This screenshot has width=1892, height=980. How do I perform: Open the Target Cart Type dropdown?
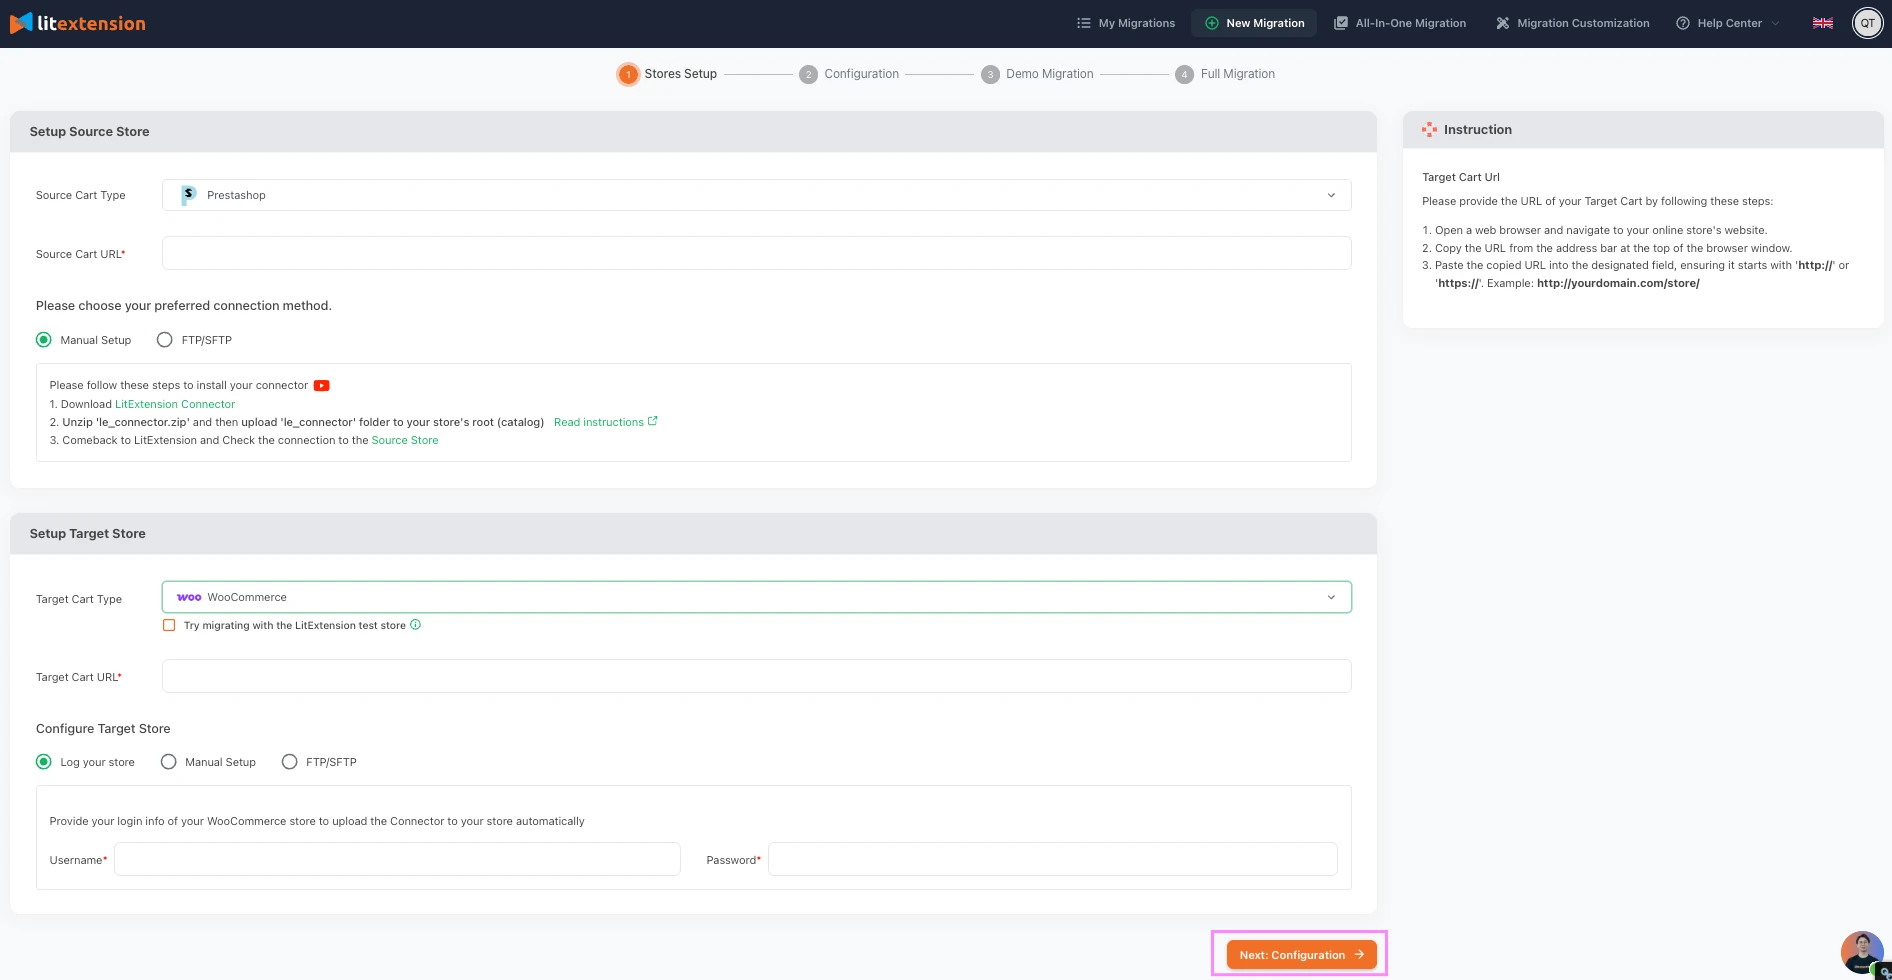pyautogui.click(x=756, y=597)
